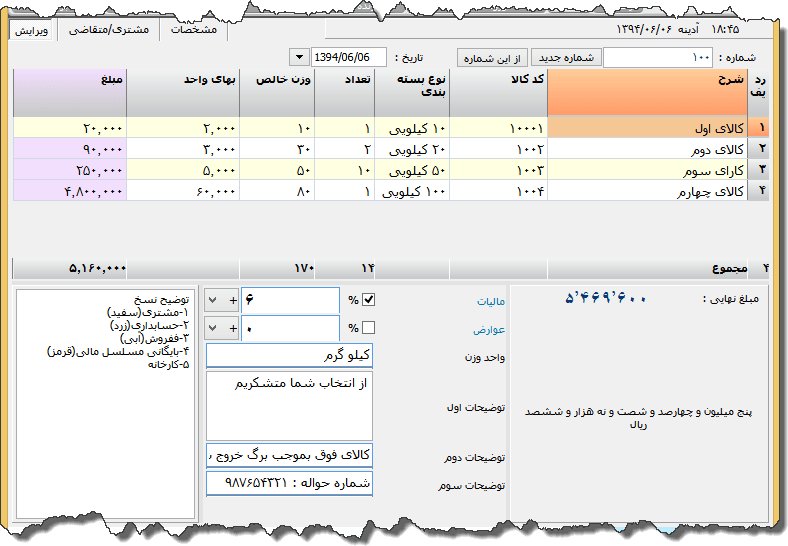Click the واحد وزن text field
Image resolution: width=788 pixels, height=546 pixels.
(x=289, y=356)
